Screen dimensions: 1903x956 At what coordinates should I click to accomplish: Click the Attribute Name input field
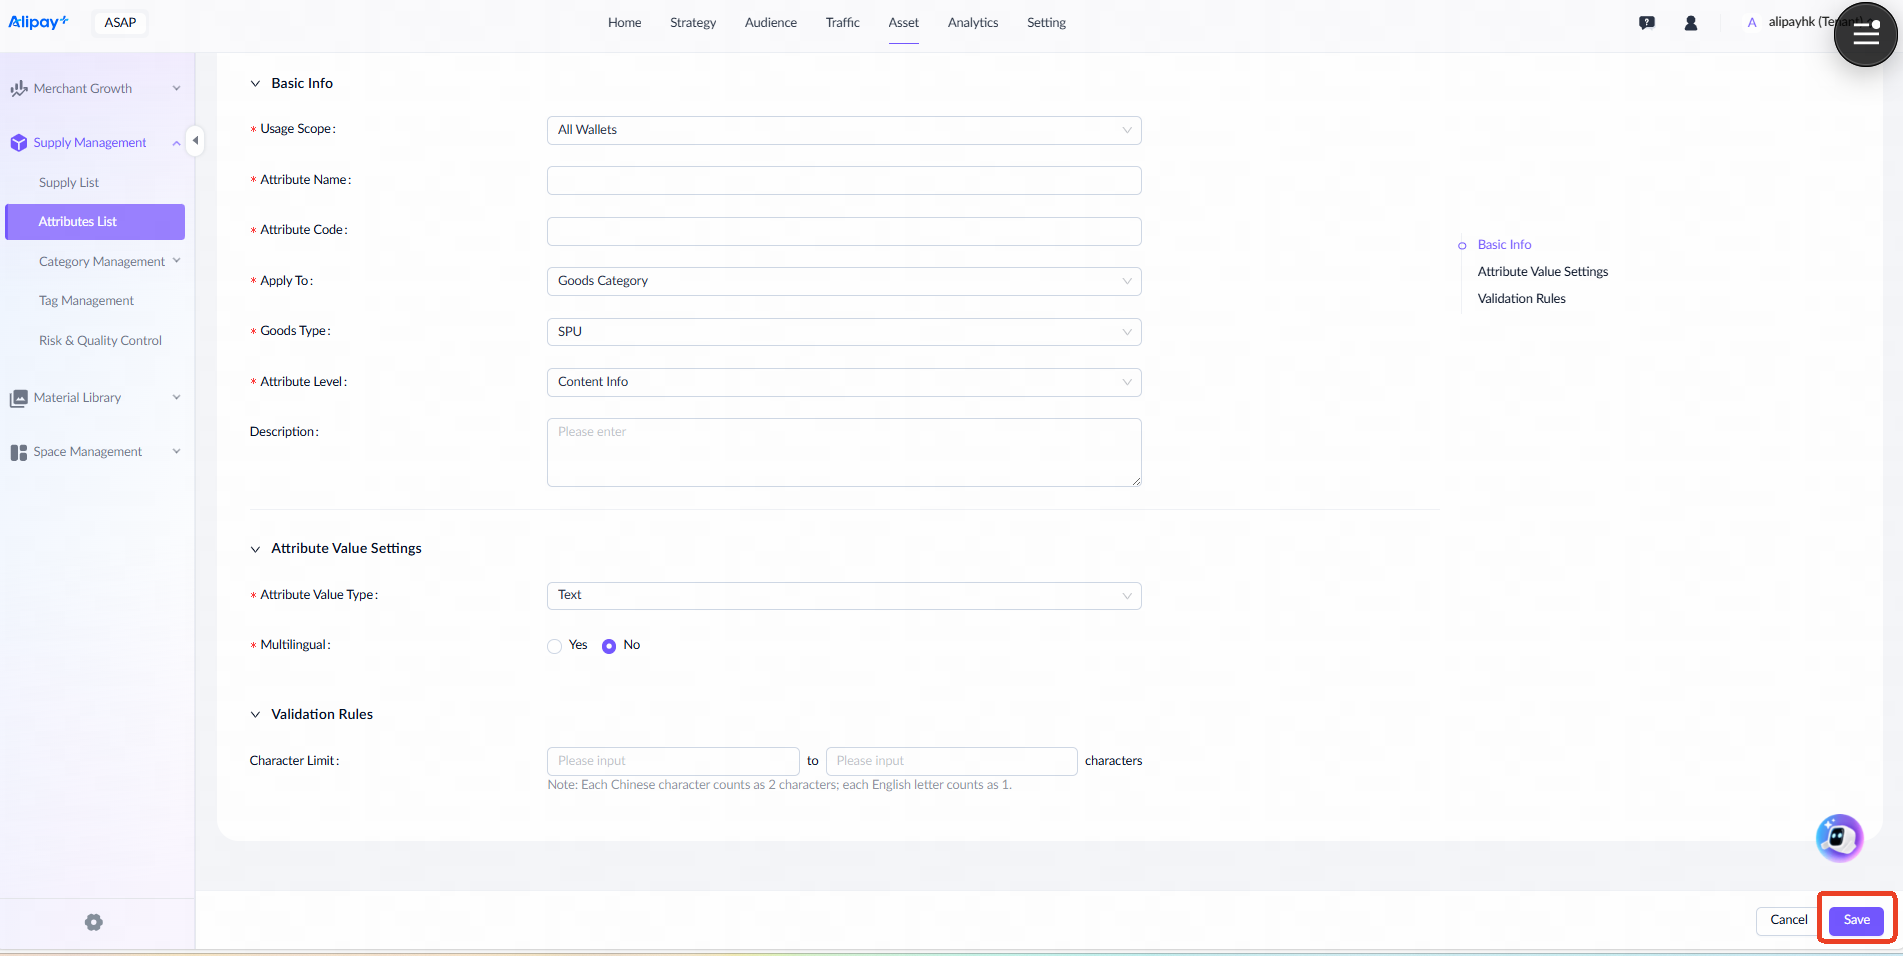(843, 181)
